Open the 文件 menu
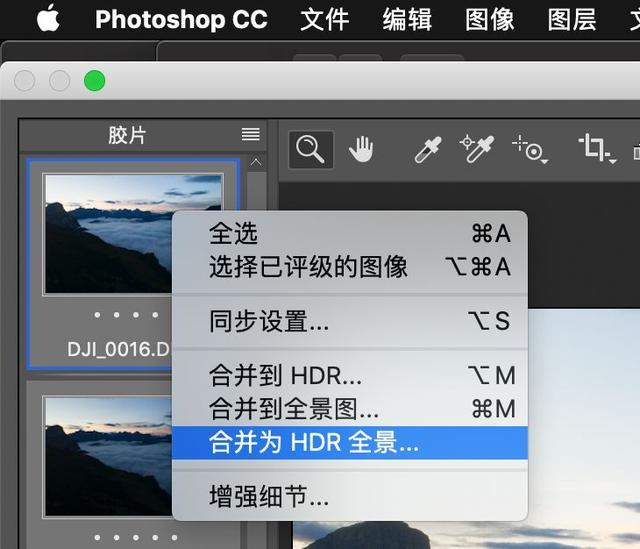Viewport: 640px width, 549px height. click(324, 19)
